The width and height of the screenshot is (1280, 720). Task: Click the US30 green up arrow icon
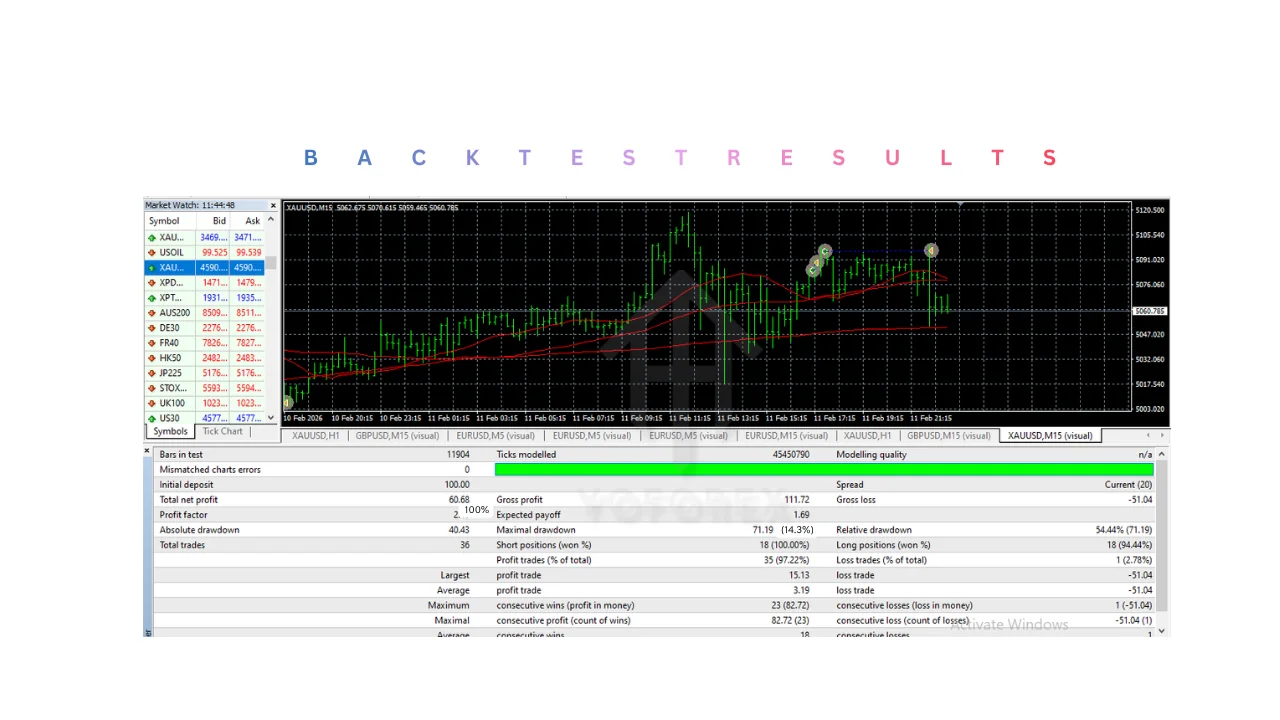pos(152,418)
